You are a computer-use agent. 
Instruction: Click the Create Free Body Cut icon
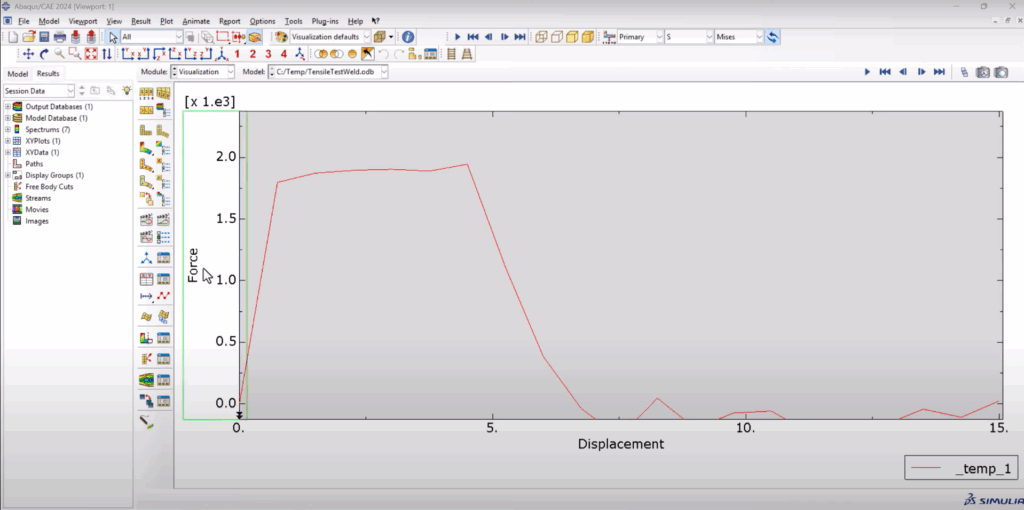146,359
